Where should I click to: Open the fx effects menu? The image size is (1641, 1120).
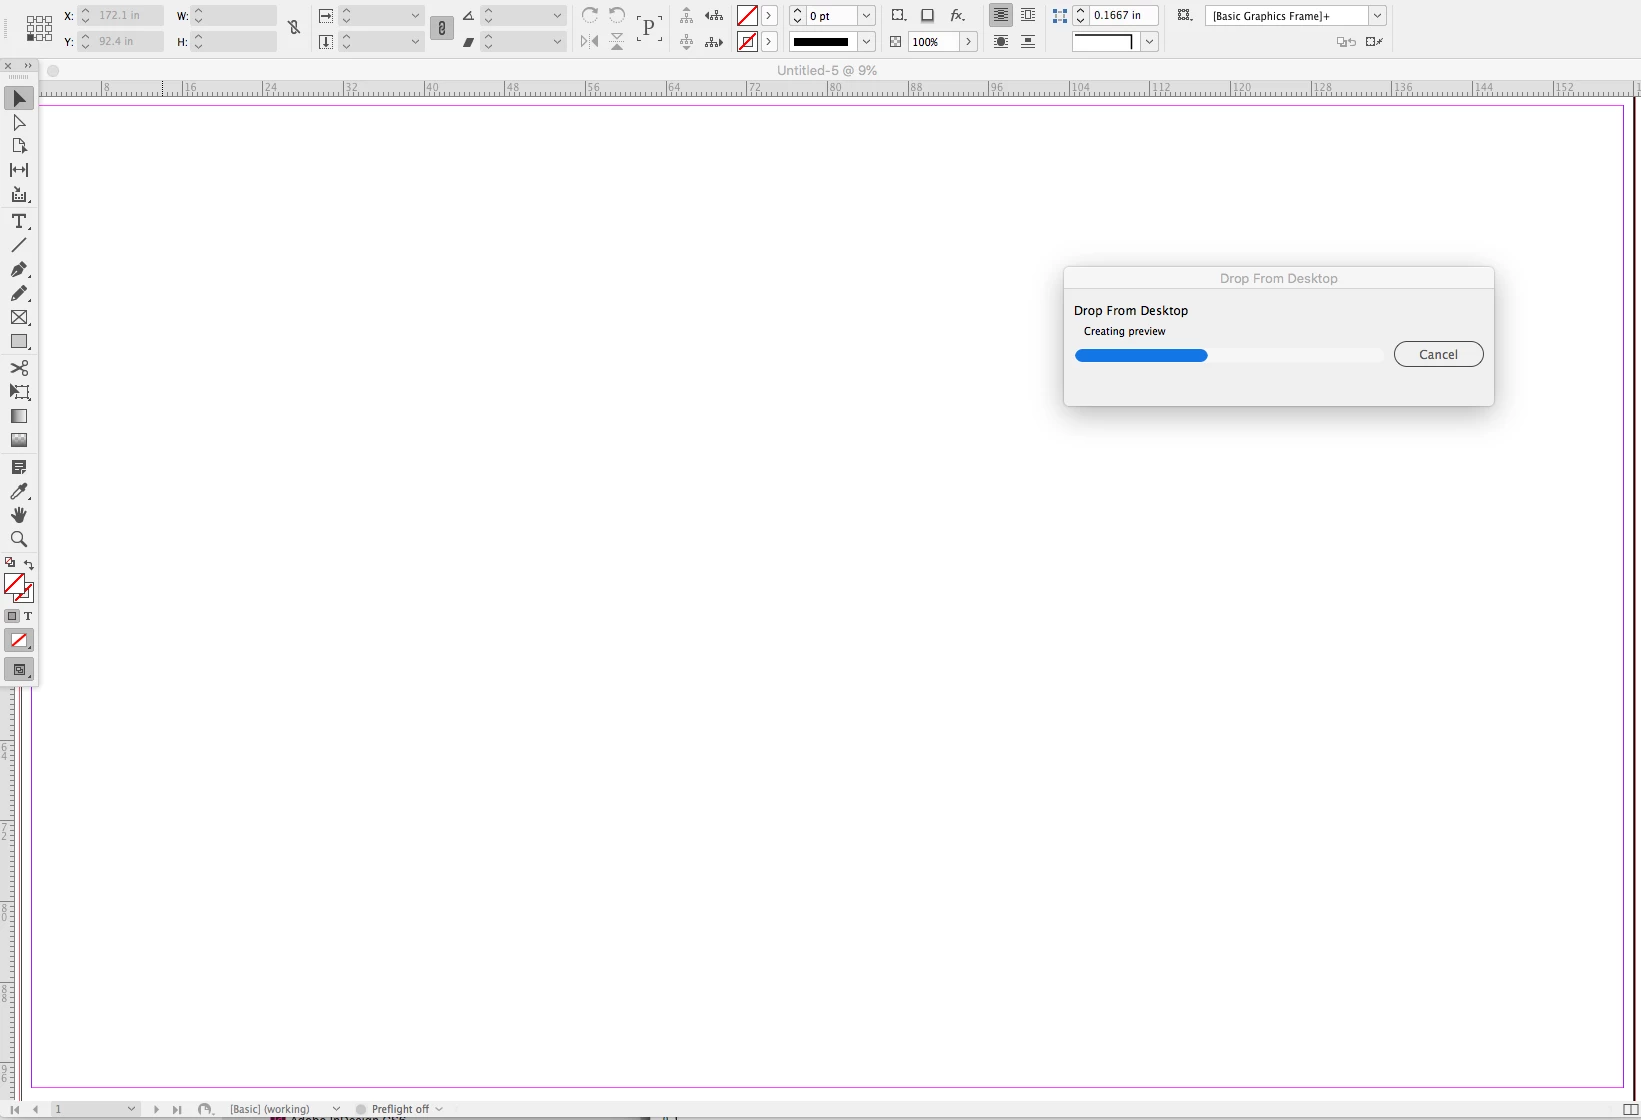957,15
